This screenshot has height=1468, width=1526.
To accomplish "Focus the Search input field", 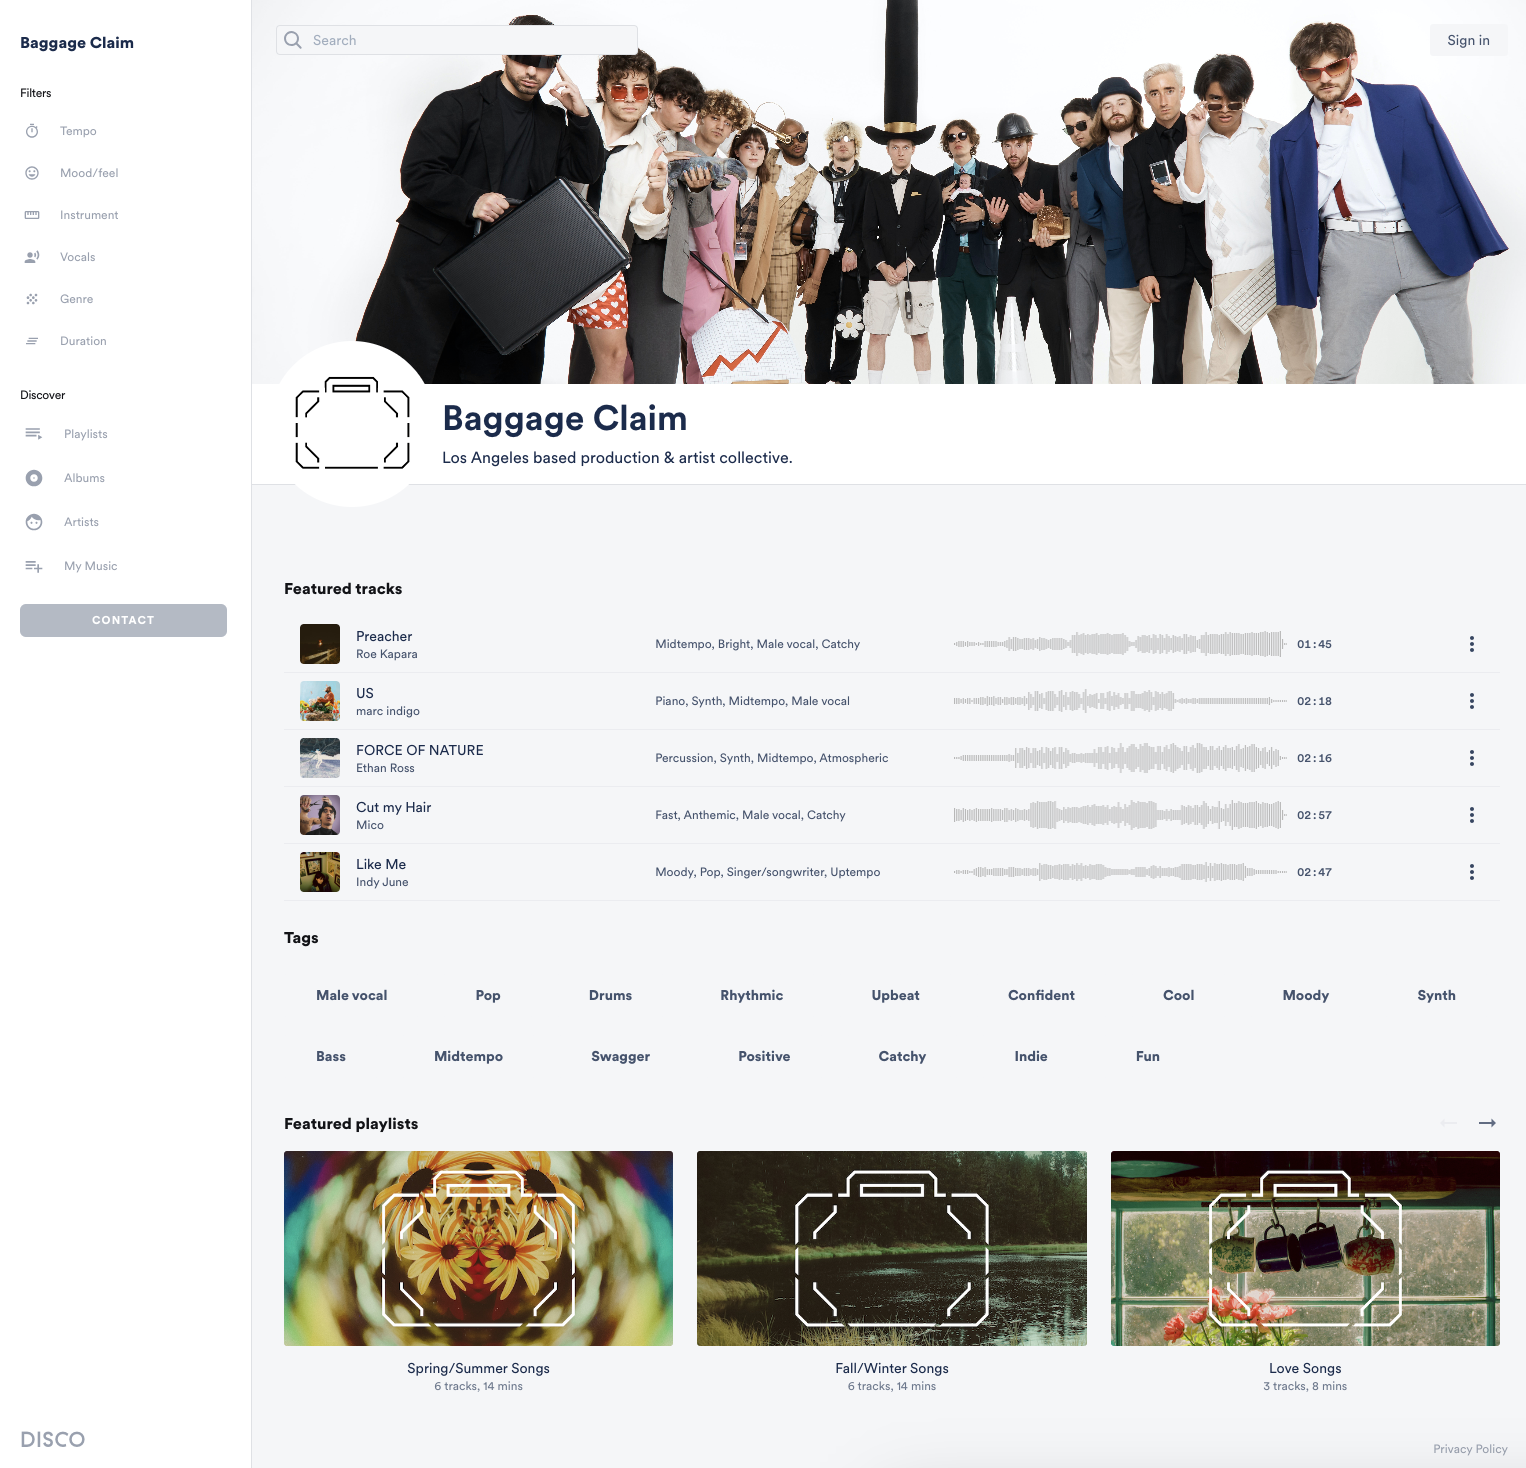I will point(457,40).
